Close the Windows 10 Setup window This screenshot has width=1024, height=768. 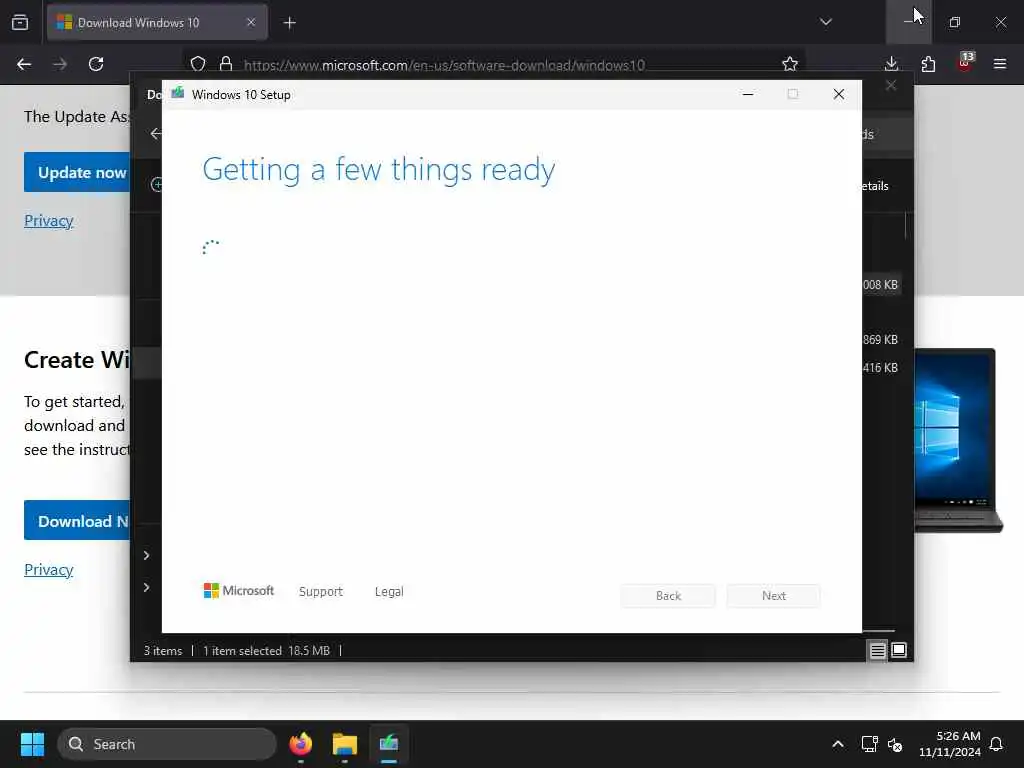pos(839,95)
